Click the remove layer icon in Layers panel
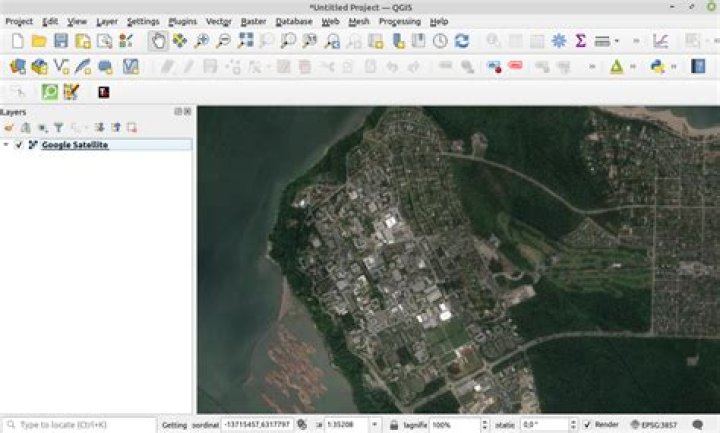Image resolution: width=720 pixels, height=433 pixels. (132, 128)
